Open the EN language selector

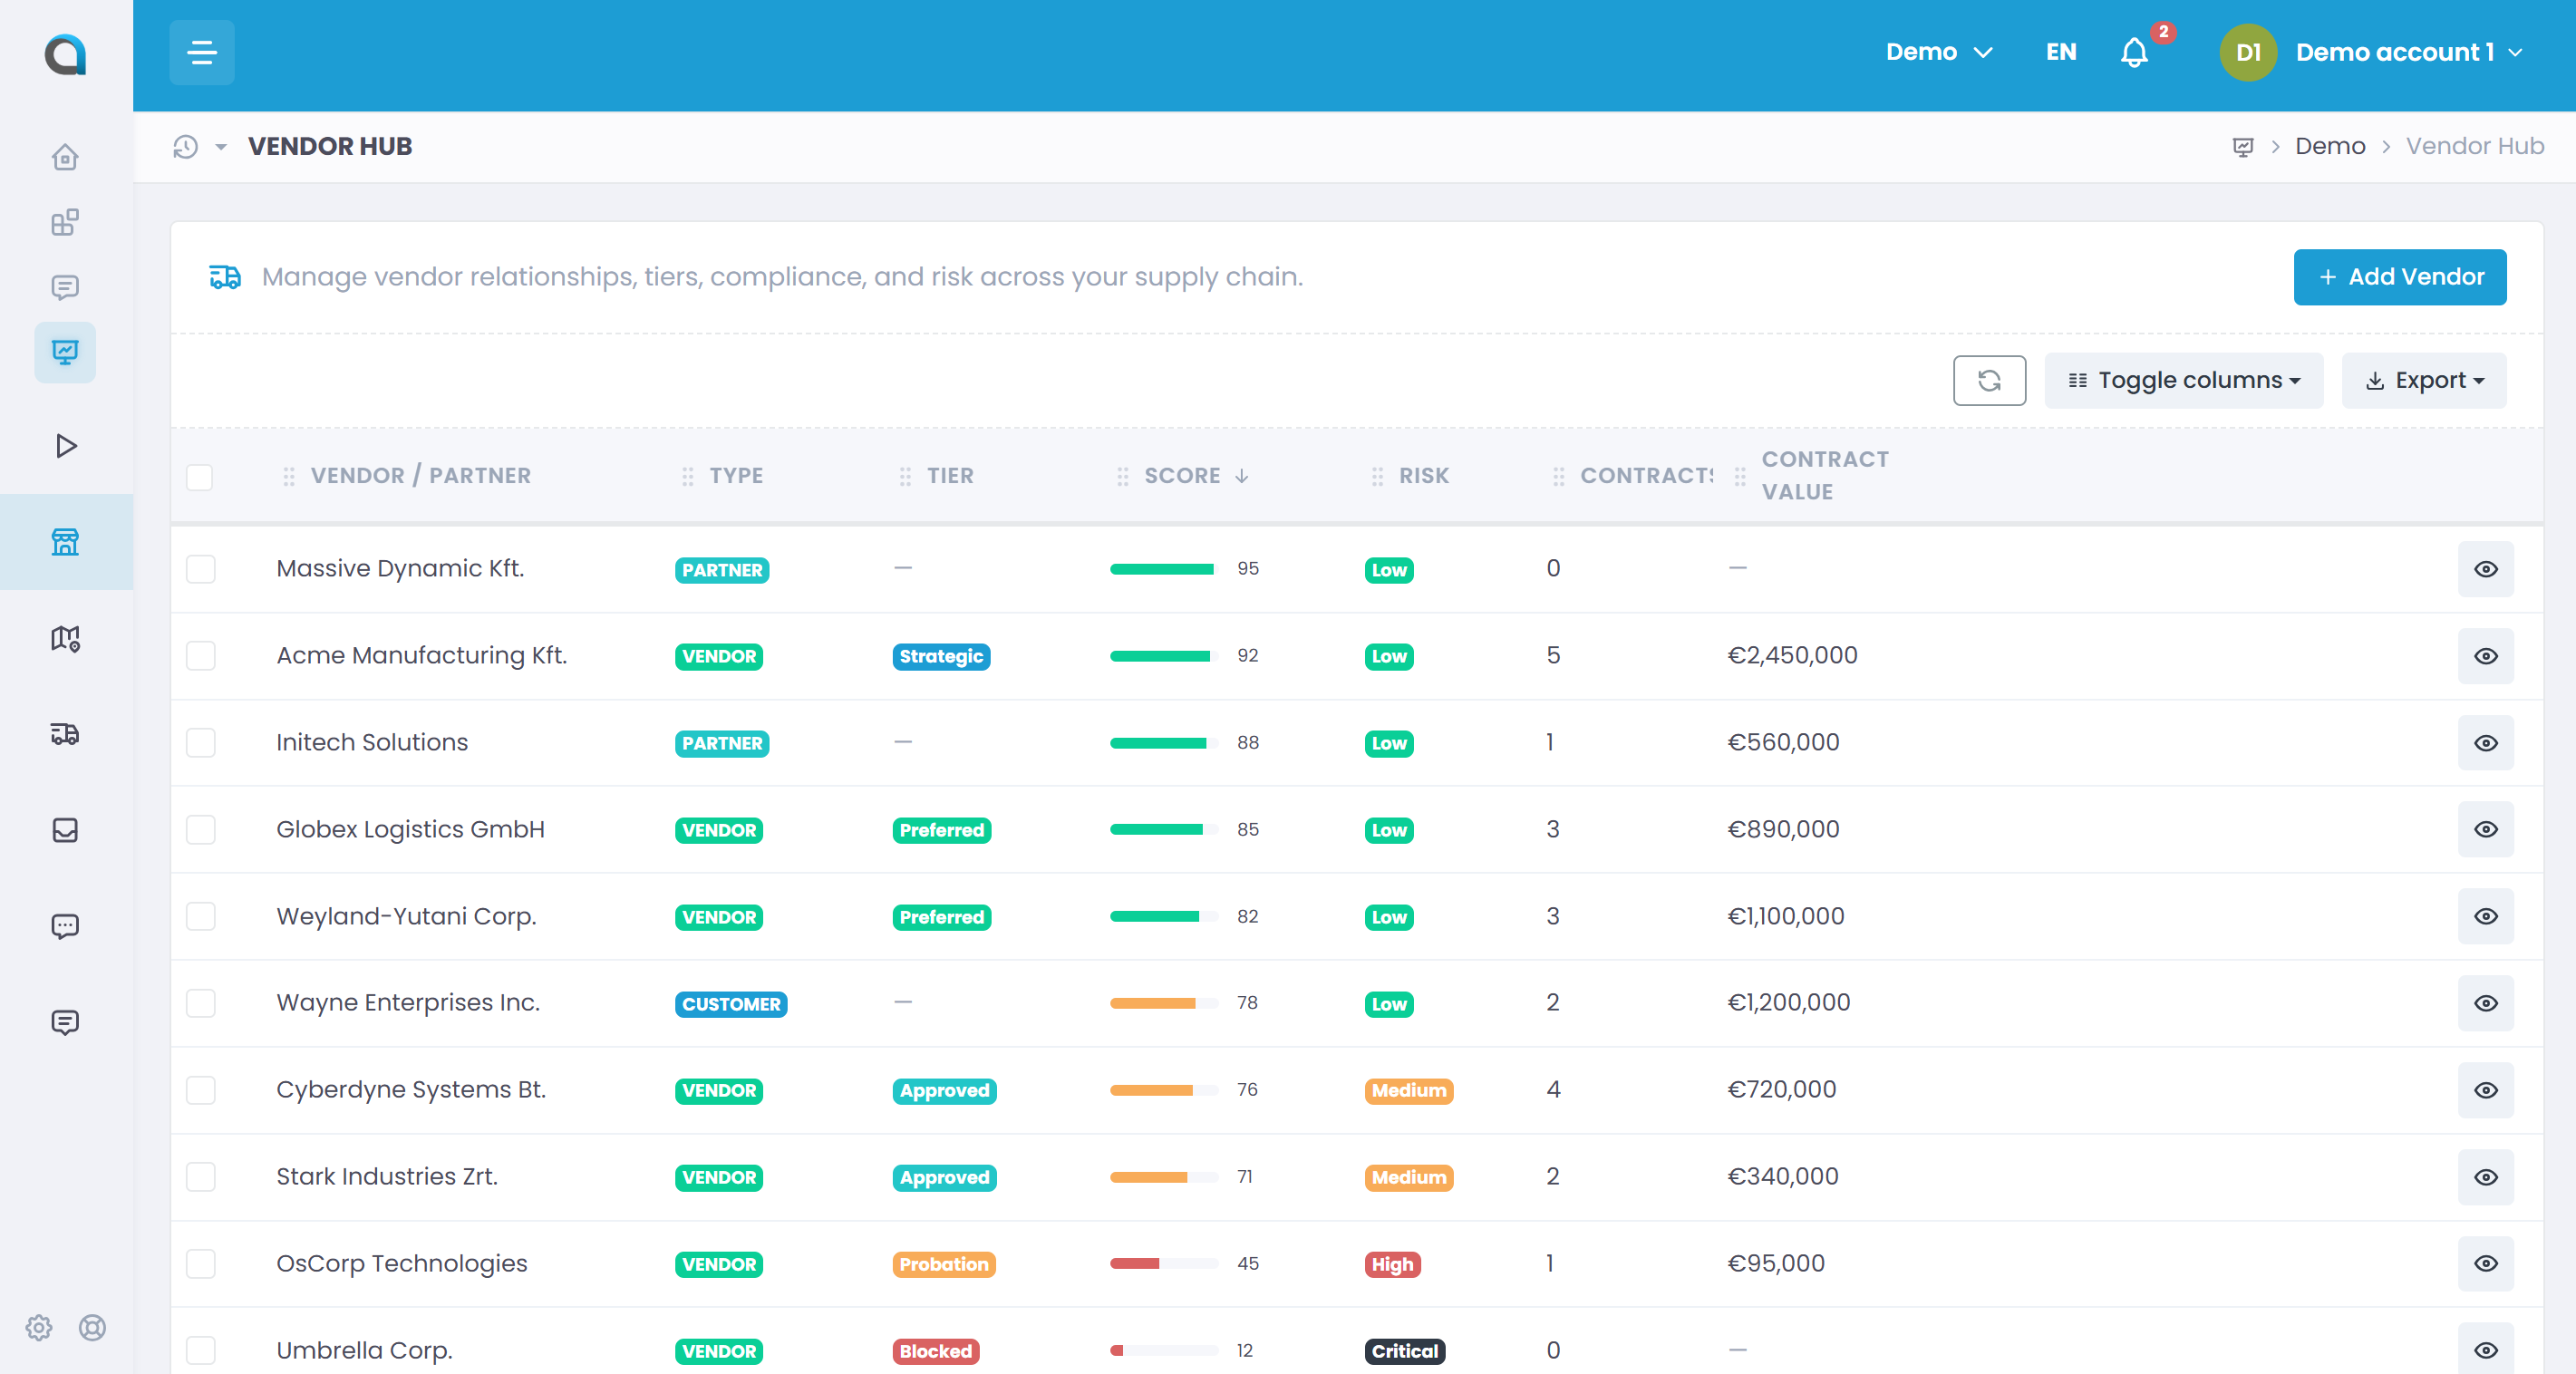(x=2061, y=52)
